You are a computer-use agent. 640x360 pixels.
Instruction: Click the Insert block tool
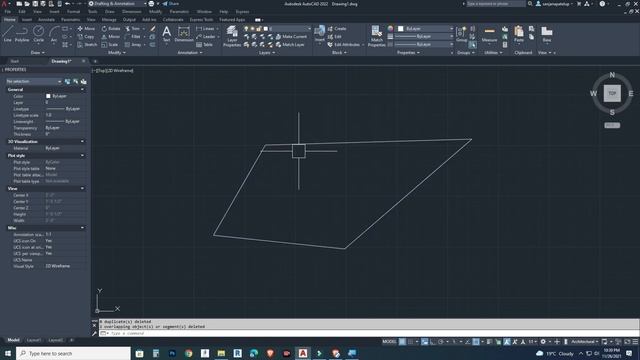[x=320, y=33]
